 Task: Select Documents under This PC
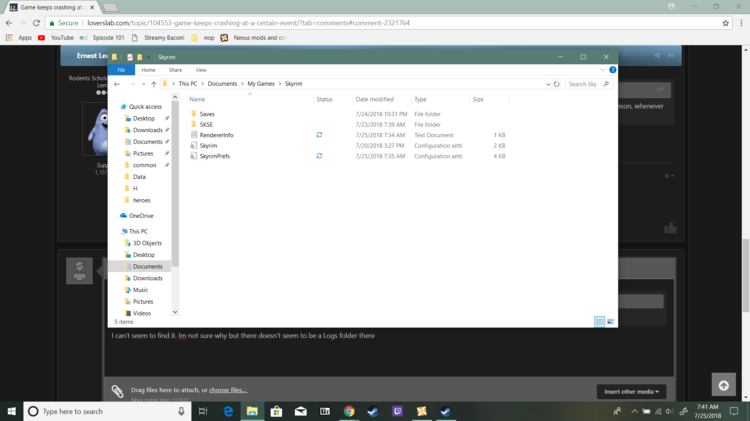pos(147,266)
